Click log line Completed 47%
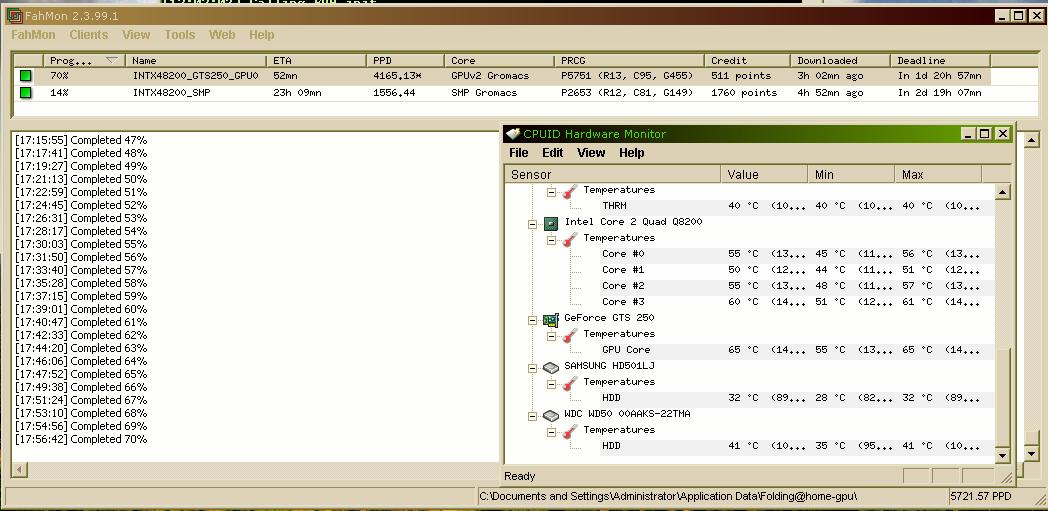Image resolution: width=1048 pixels, height=511 pixels. click(81, 140)
